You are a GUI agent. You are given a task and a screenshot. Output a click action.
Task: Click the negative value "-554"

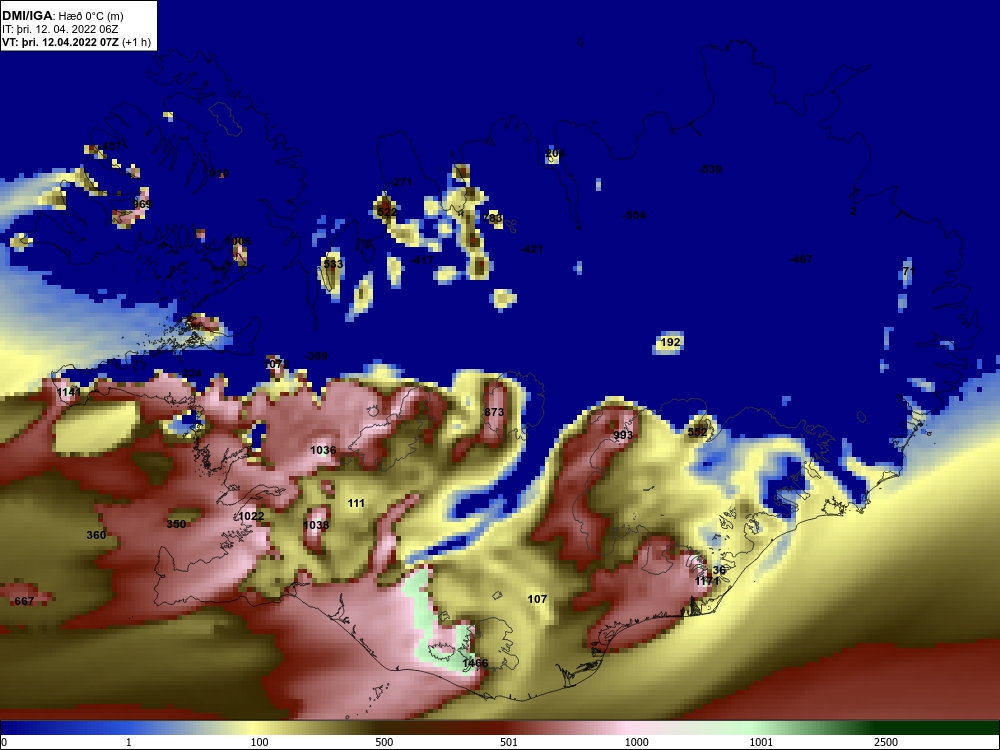point(634,215)
